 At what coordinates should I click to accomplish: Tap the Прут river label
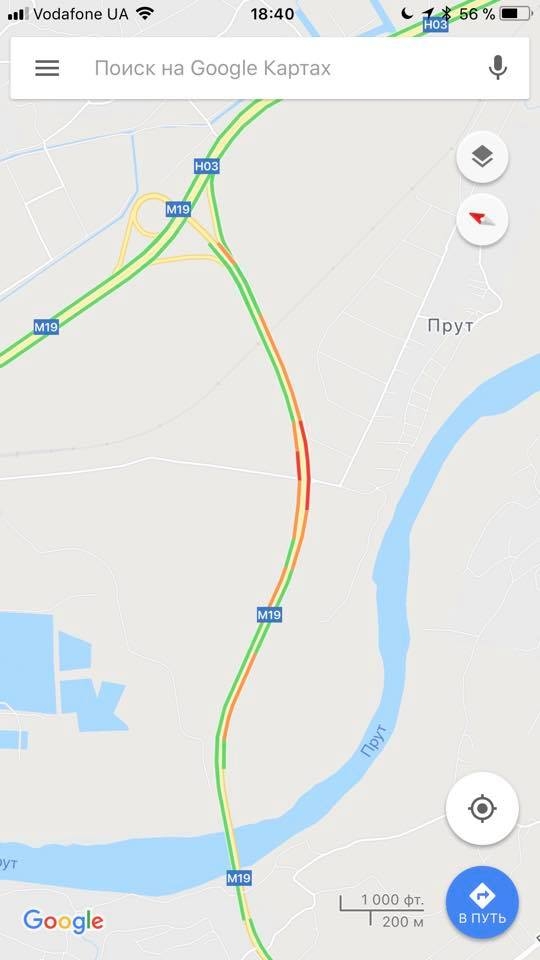pos(373,740)
